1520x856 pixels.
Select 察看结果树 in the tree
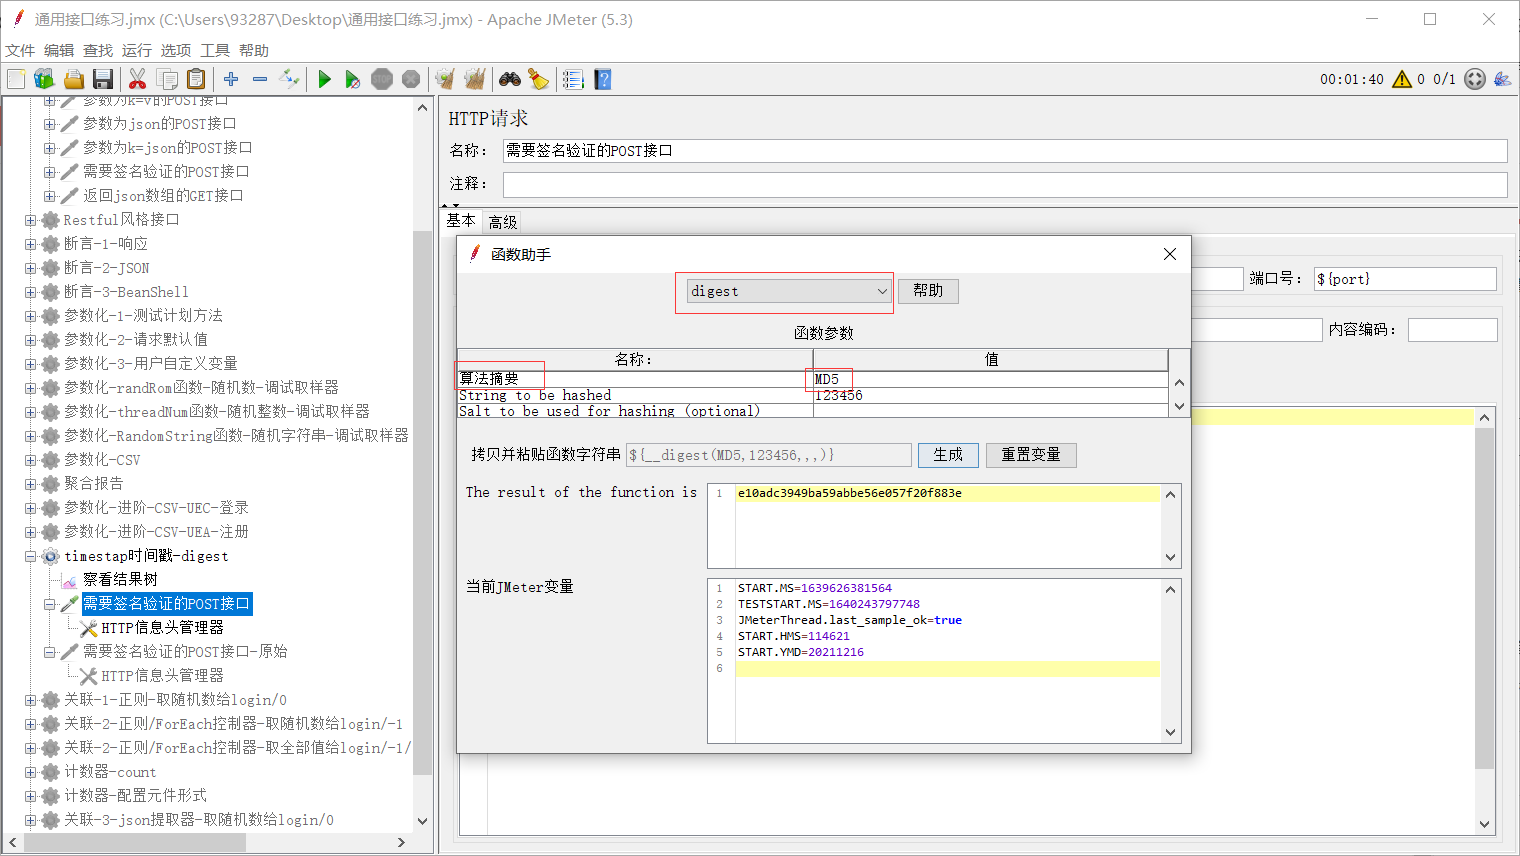coord(120,580)
